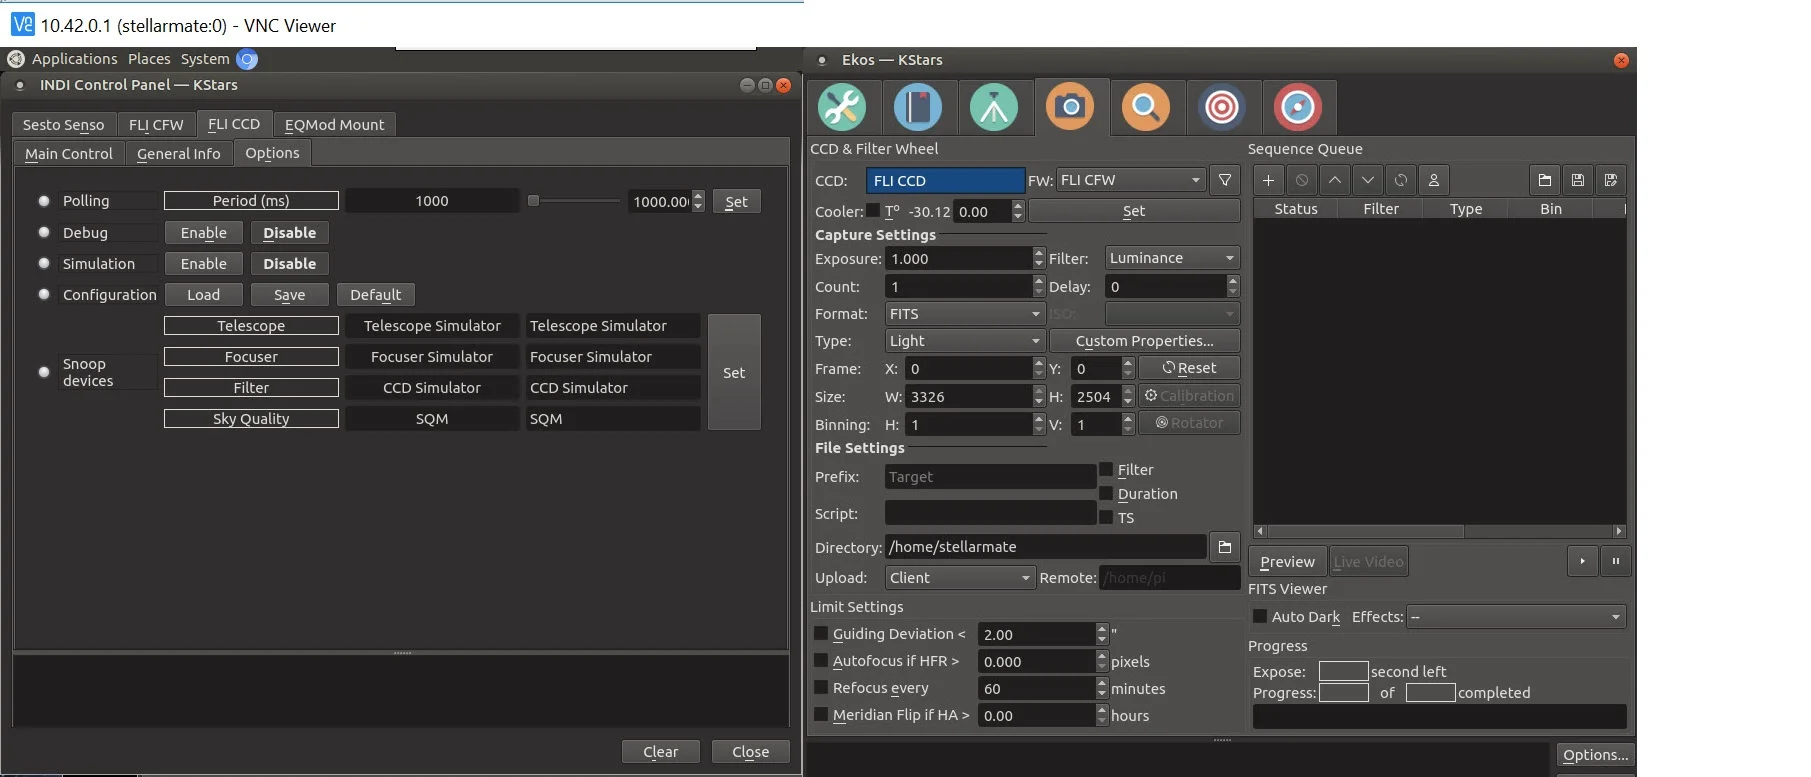1811x777 pixels.
Task: Click the remove job circle icon
Action: click(x=1301, y=180)
